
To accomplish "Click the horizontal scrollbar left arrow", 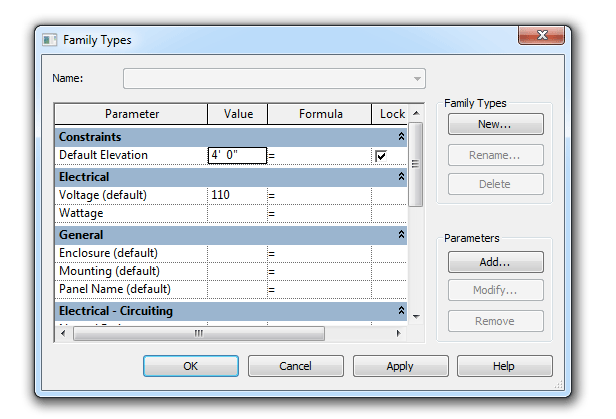I will click(x=63, y=333).
